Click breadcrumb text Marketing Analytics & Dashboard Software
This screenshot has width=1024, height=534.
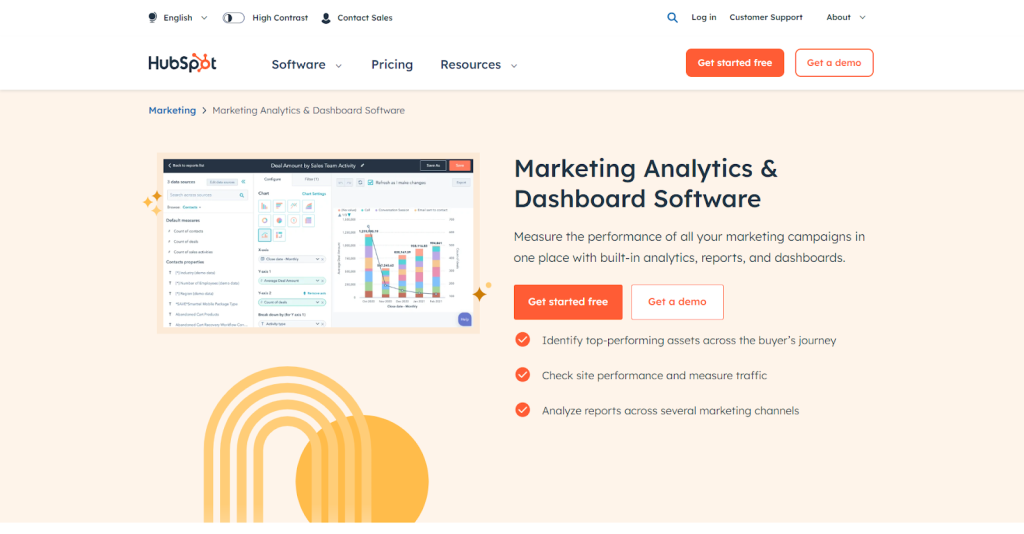point(308,110)
